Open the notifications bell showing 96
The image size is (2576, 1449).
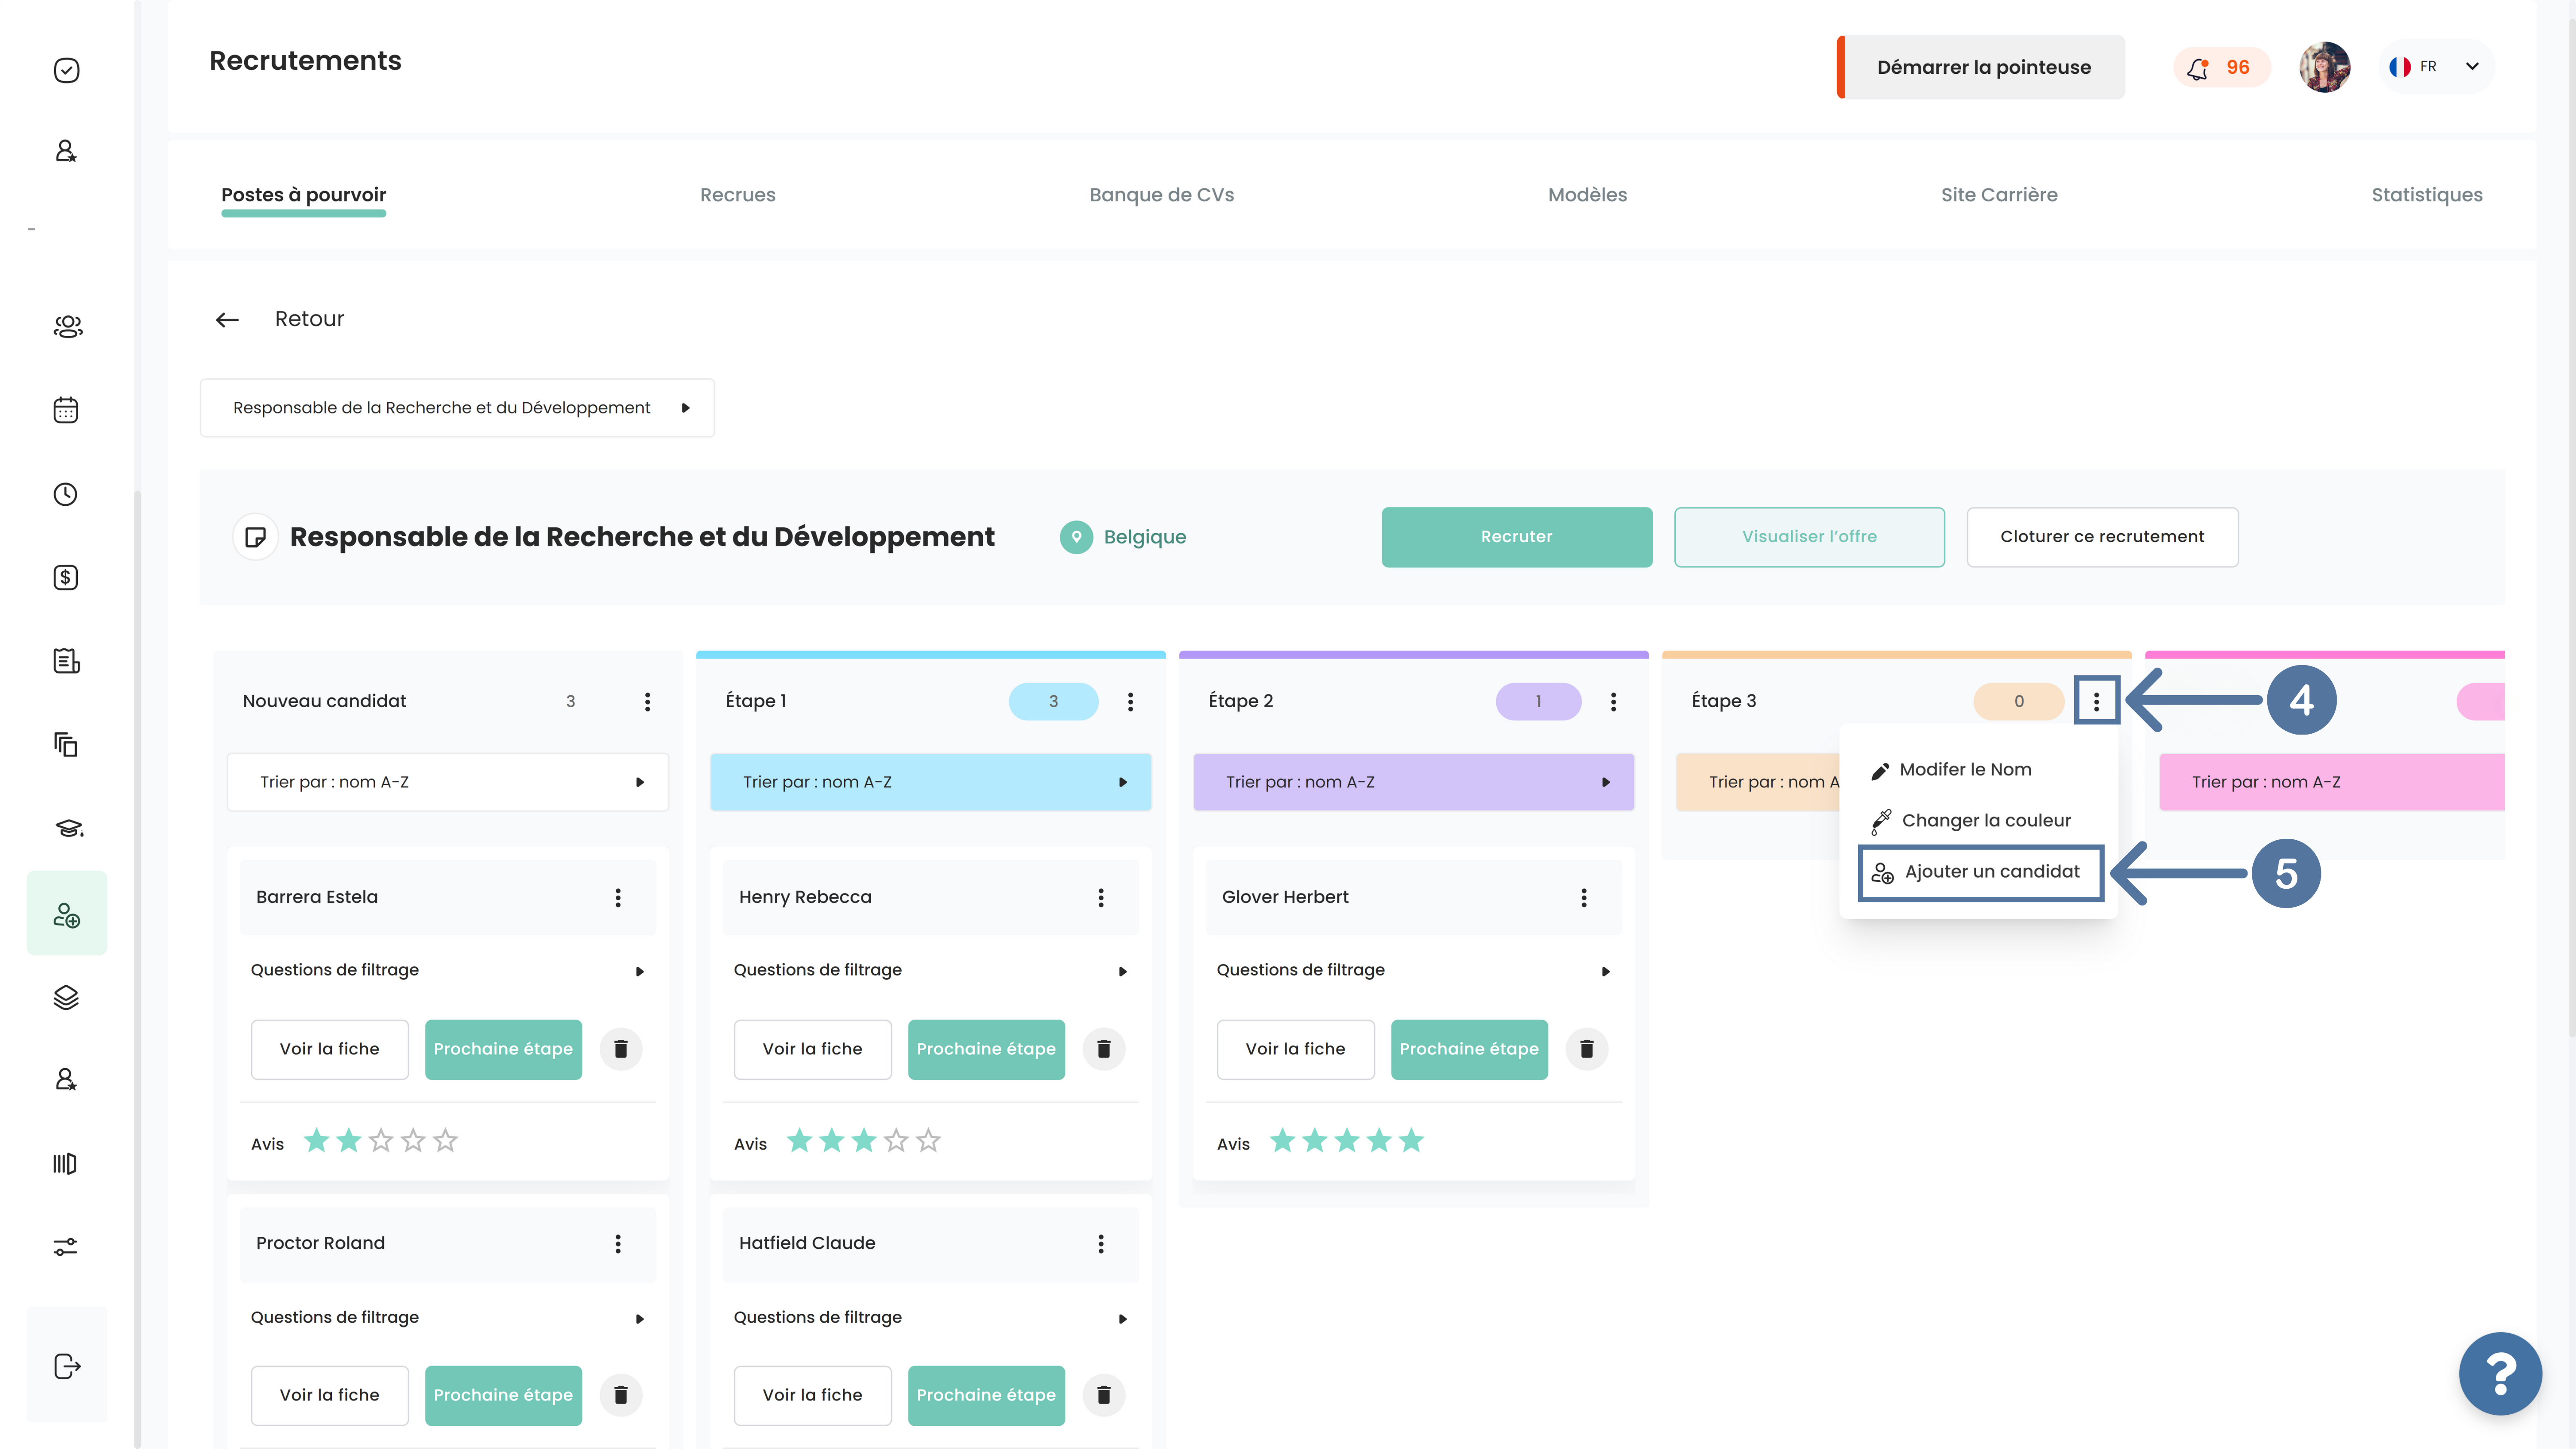pos(2221,67)
